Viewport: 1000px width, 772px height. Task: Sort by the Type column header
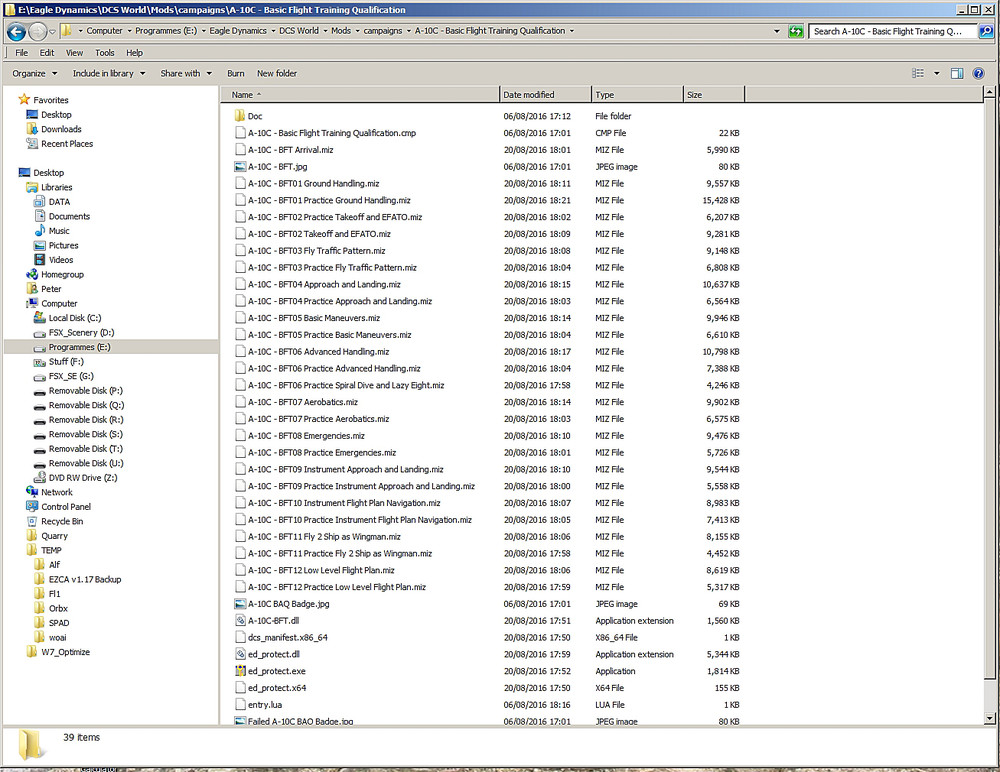click(x=637, y=94)
